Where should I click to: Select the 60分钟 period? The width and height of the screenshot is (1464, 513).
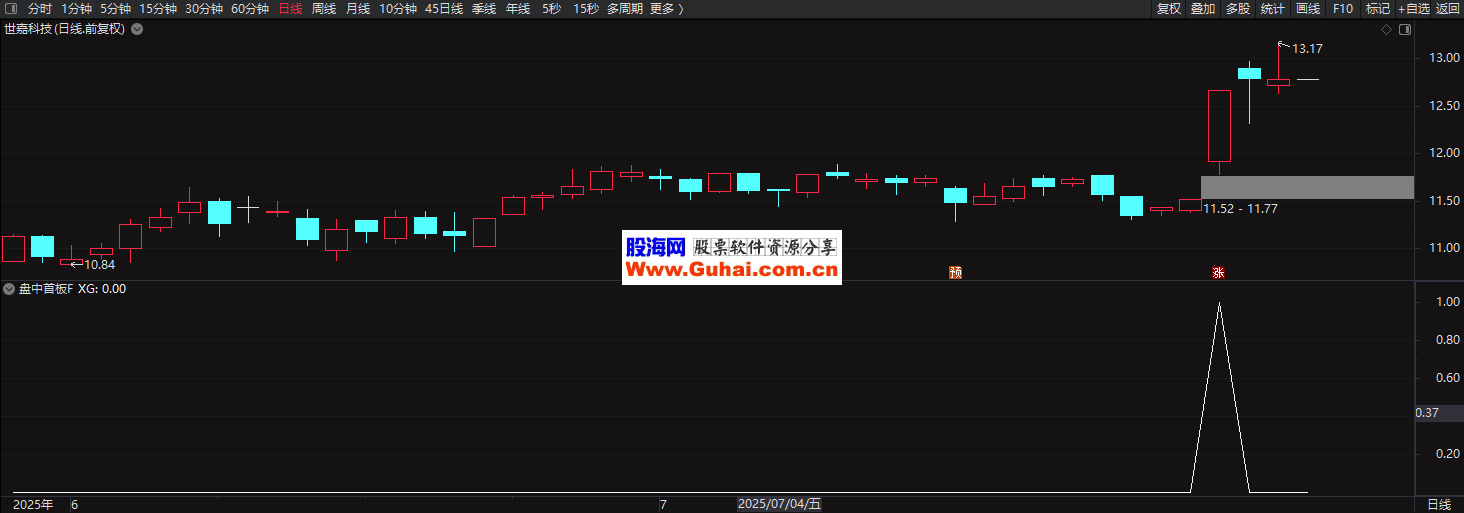tap(250, 9)
